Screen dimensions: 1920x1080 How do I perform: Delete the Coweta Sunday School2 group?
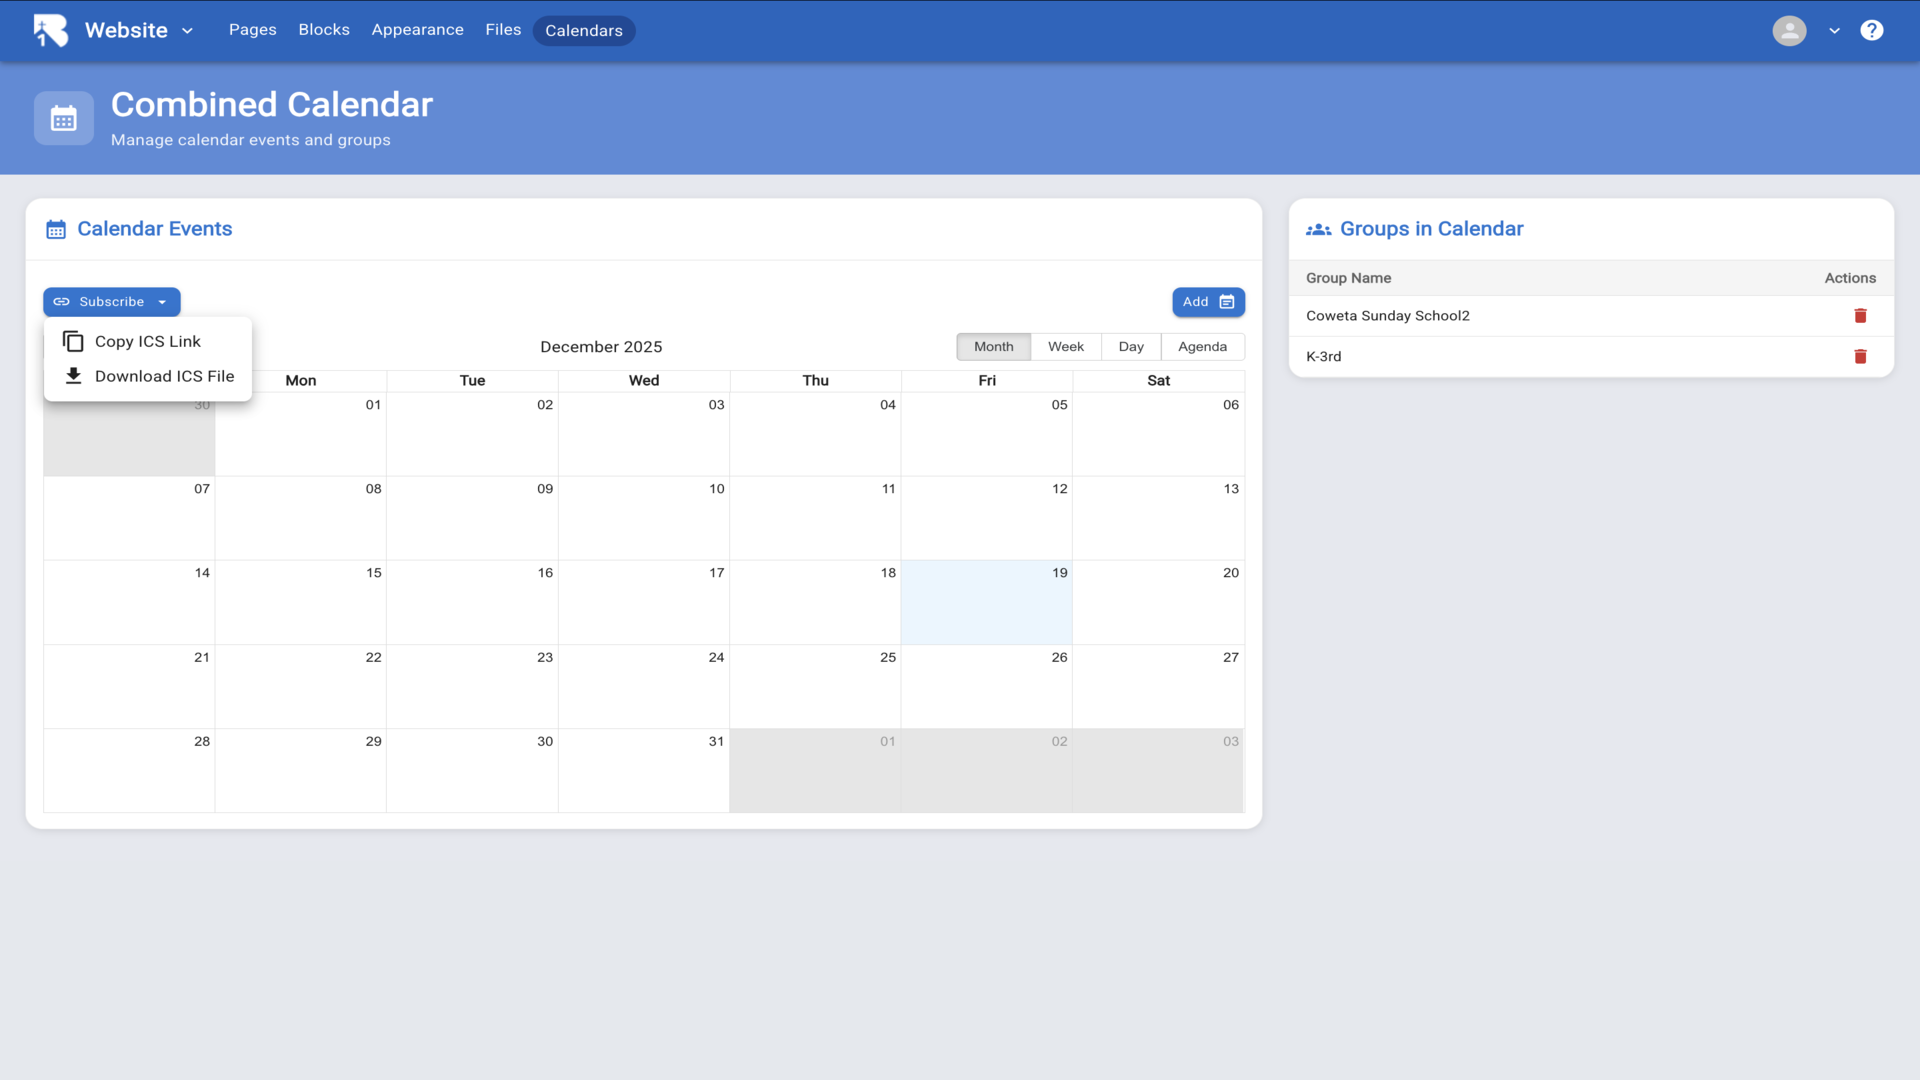[1860, 316]
